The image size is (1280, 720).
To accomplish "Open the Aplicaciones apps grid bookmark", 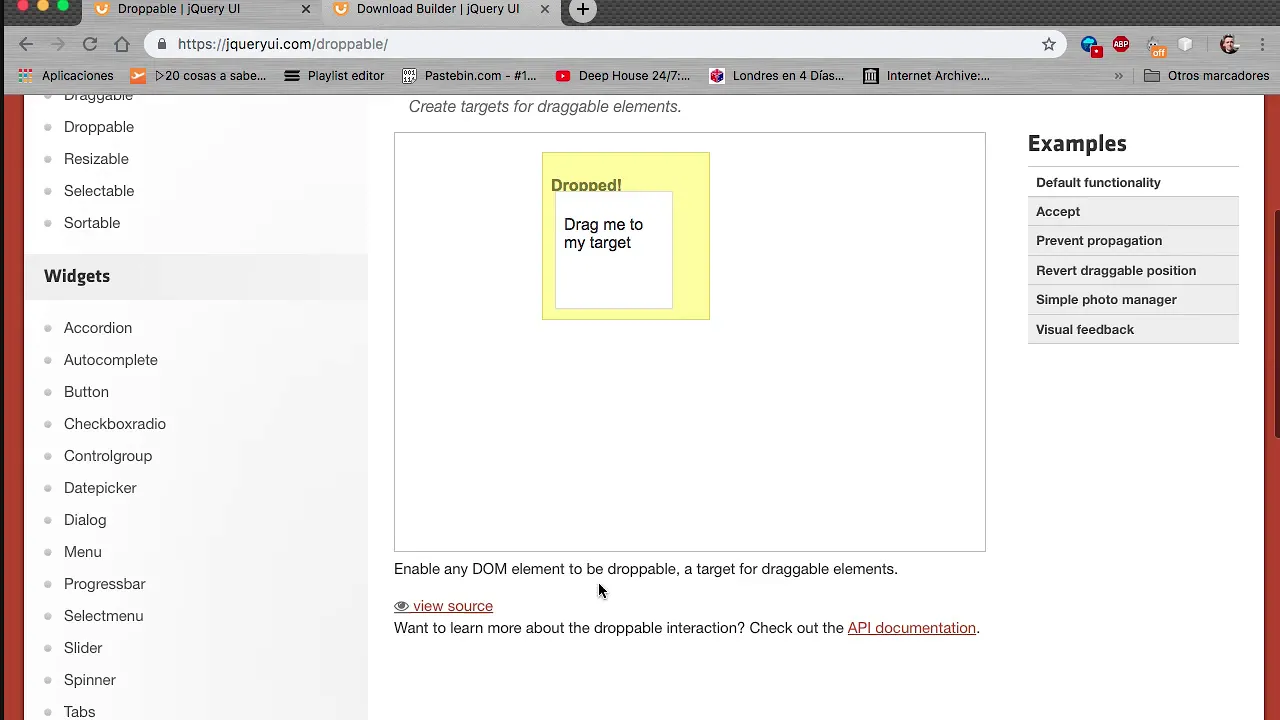I will (x=66, y=75).
